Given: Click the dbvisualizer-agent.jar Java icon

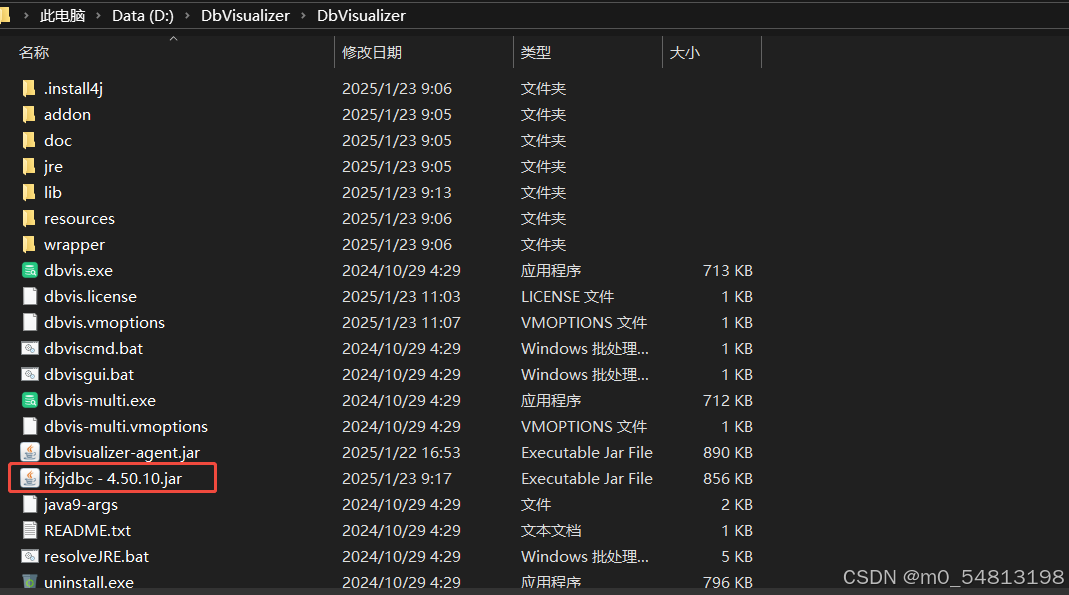Looking at the screenshot, I should pyautogui.click(x=29, y=452).
